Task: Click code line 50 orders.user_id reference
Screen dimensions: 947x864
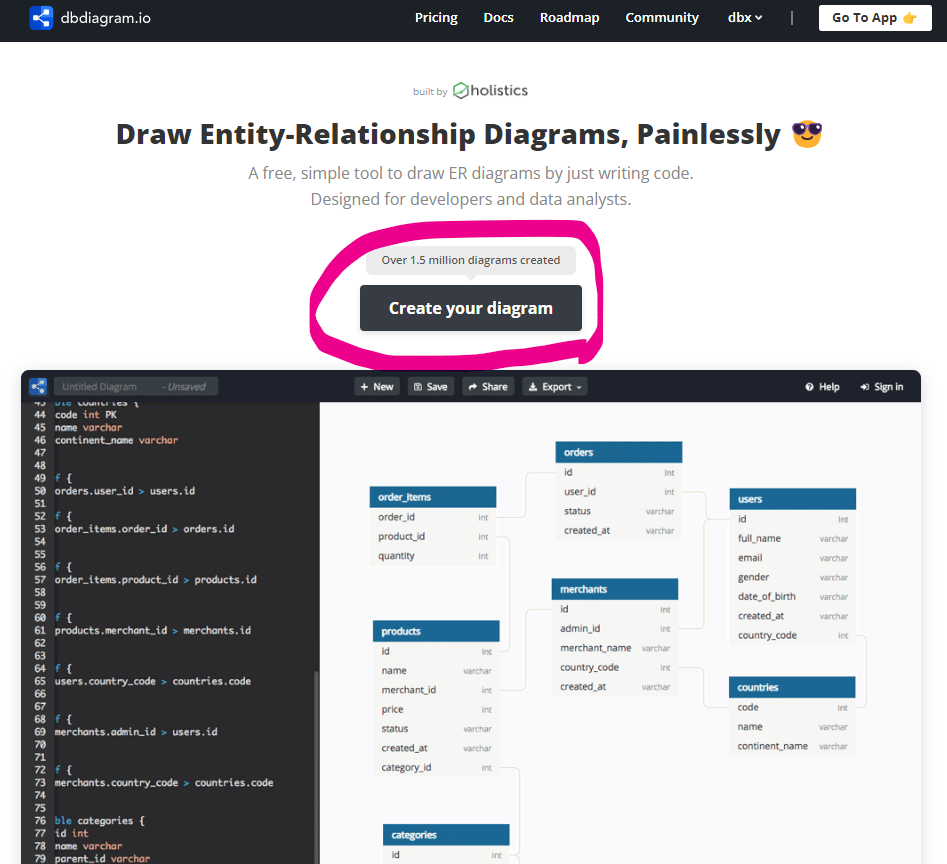Action: 124,491
